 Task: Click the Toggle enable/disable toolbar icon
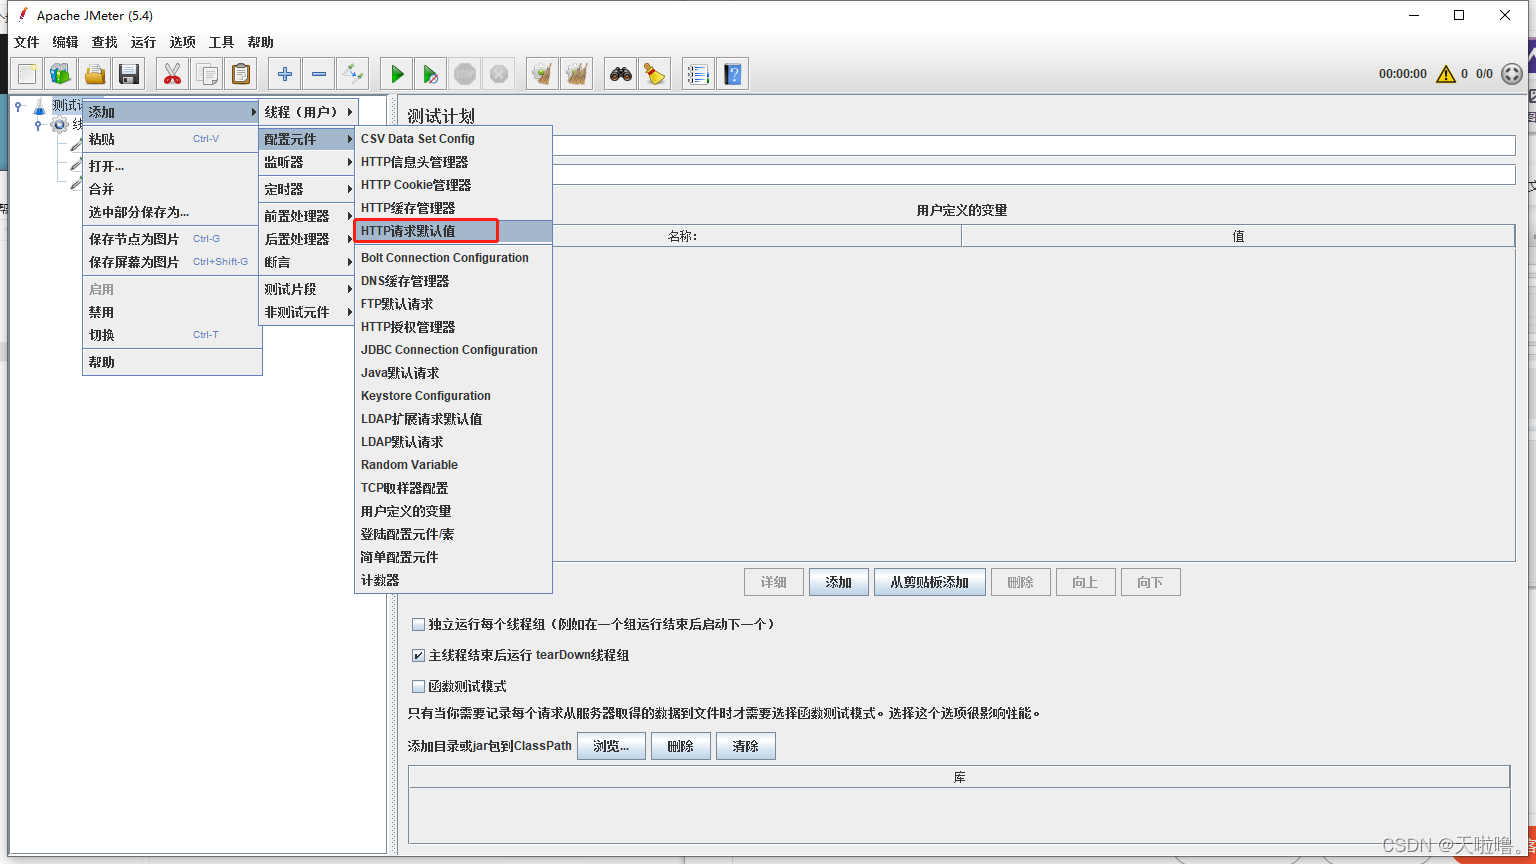point(353,74)
